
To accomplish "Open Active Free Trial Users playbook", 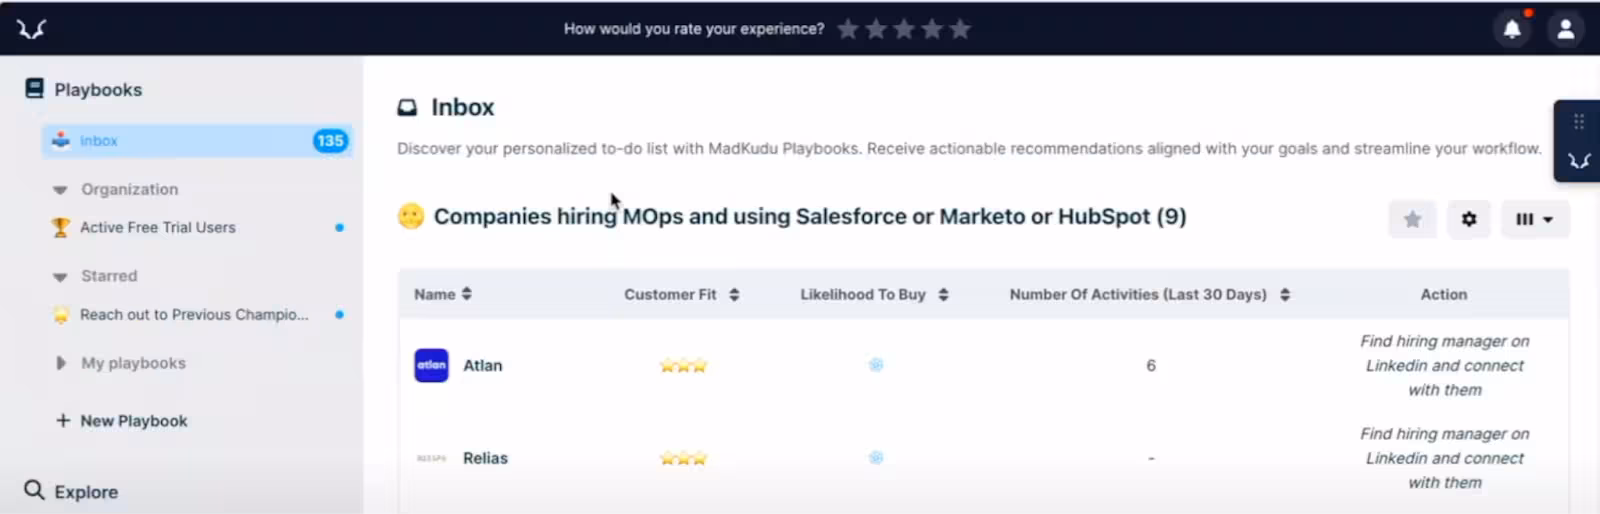I will click(x=158, y=228).
